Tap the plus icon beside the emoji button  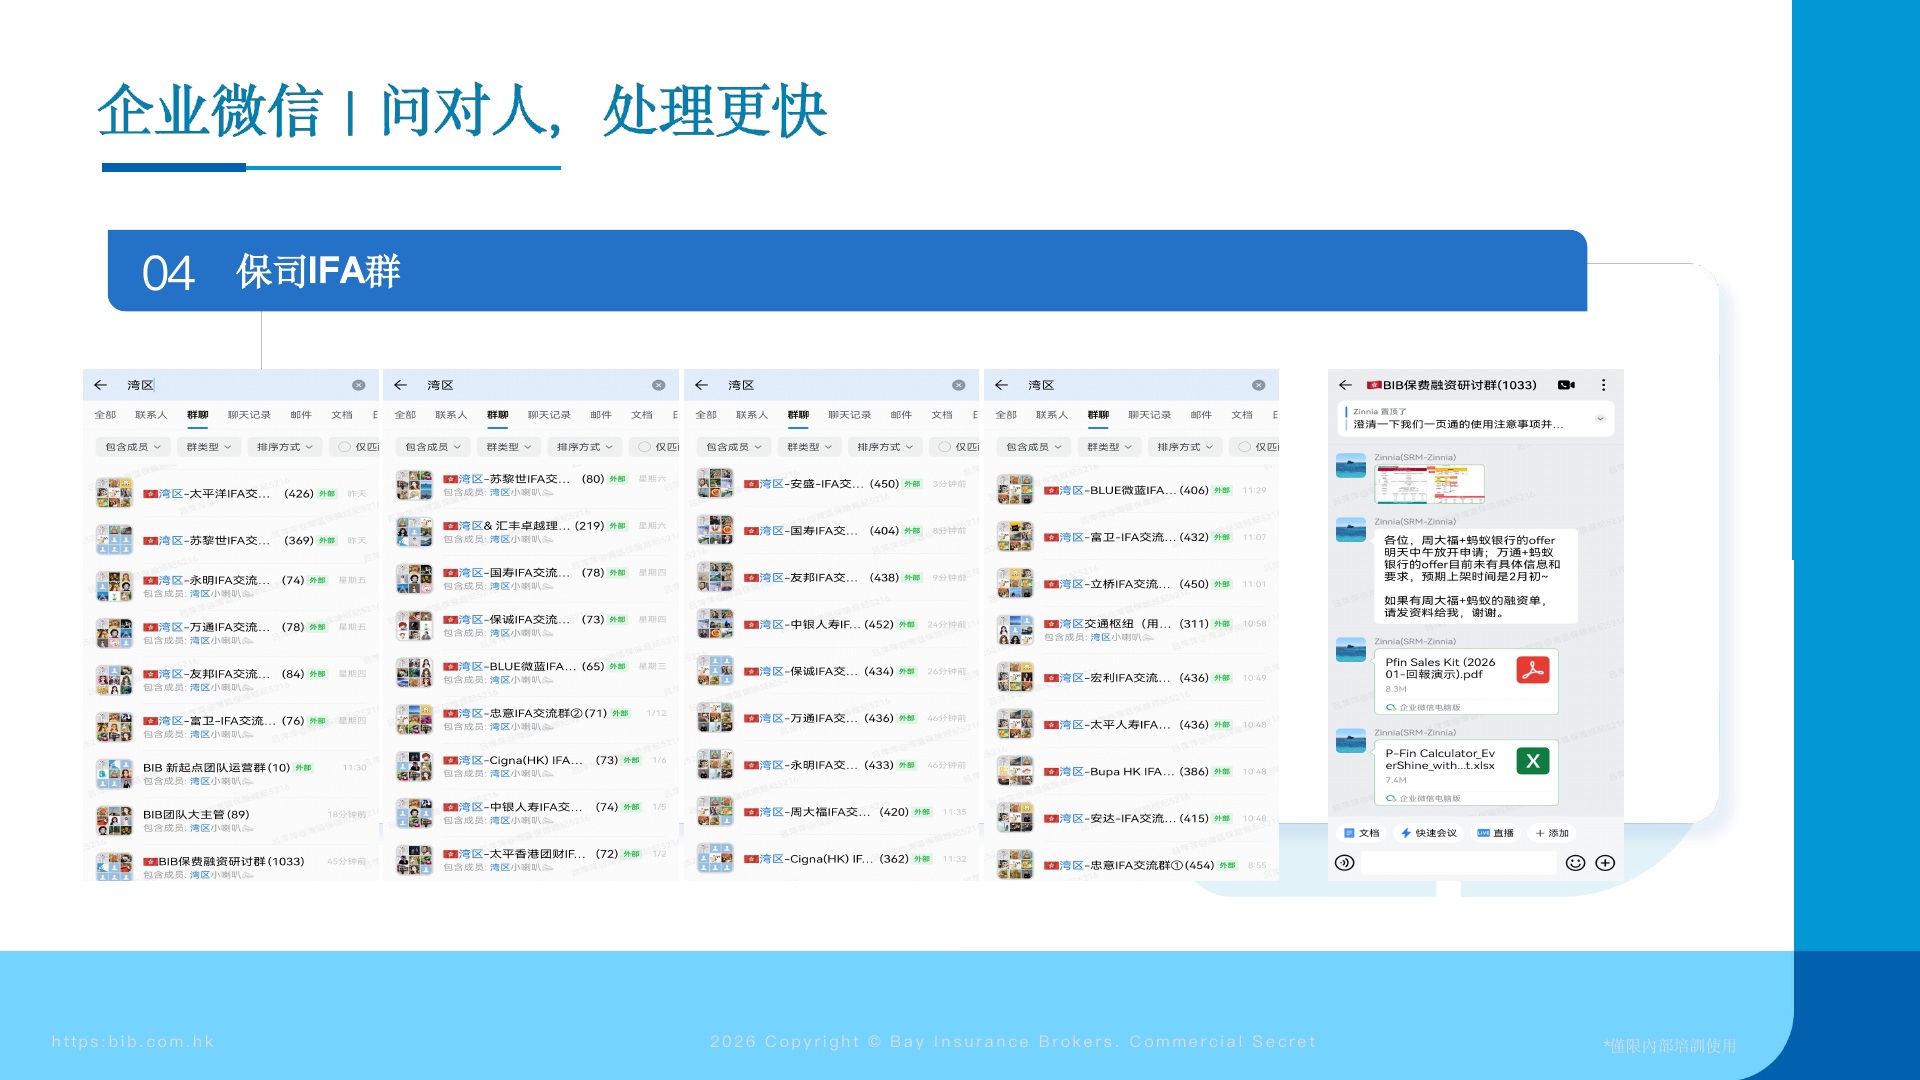(x=1605, y=863)
